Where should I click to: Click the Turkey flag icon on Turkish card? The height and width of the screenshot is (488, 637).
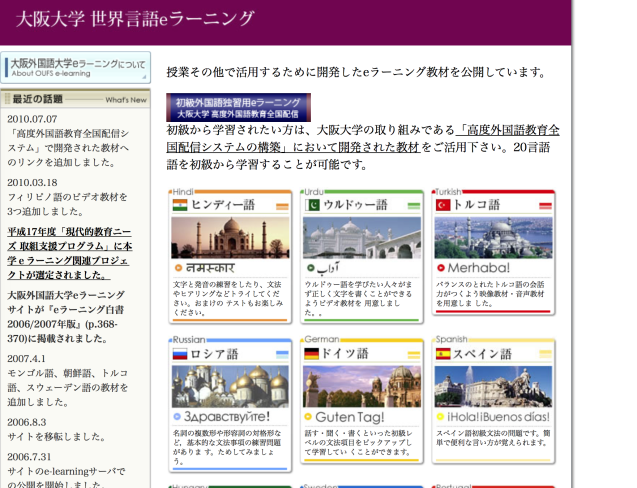[443, 205]
